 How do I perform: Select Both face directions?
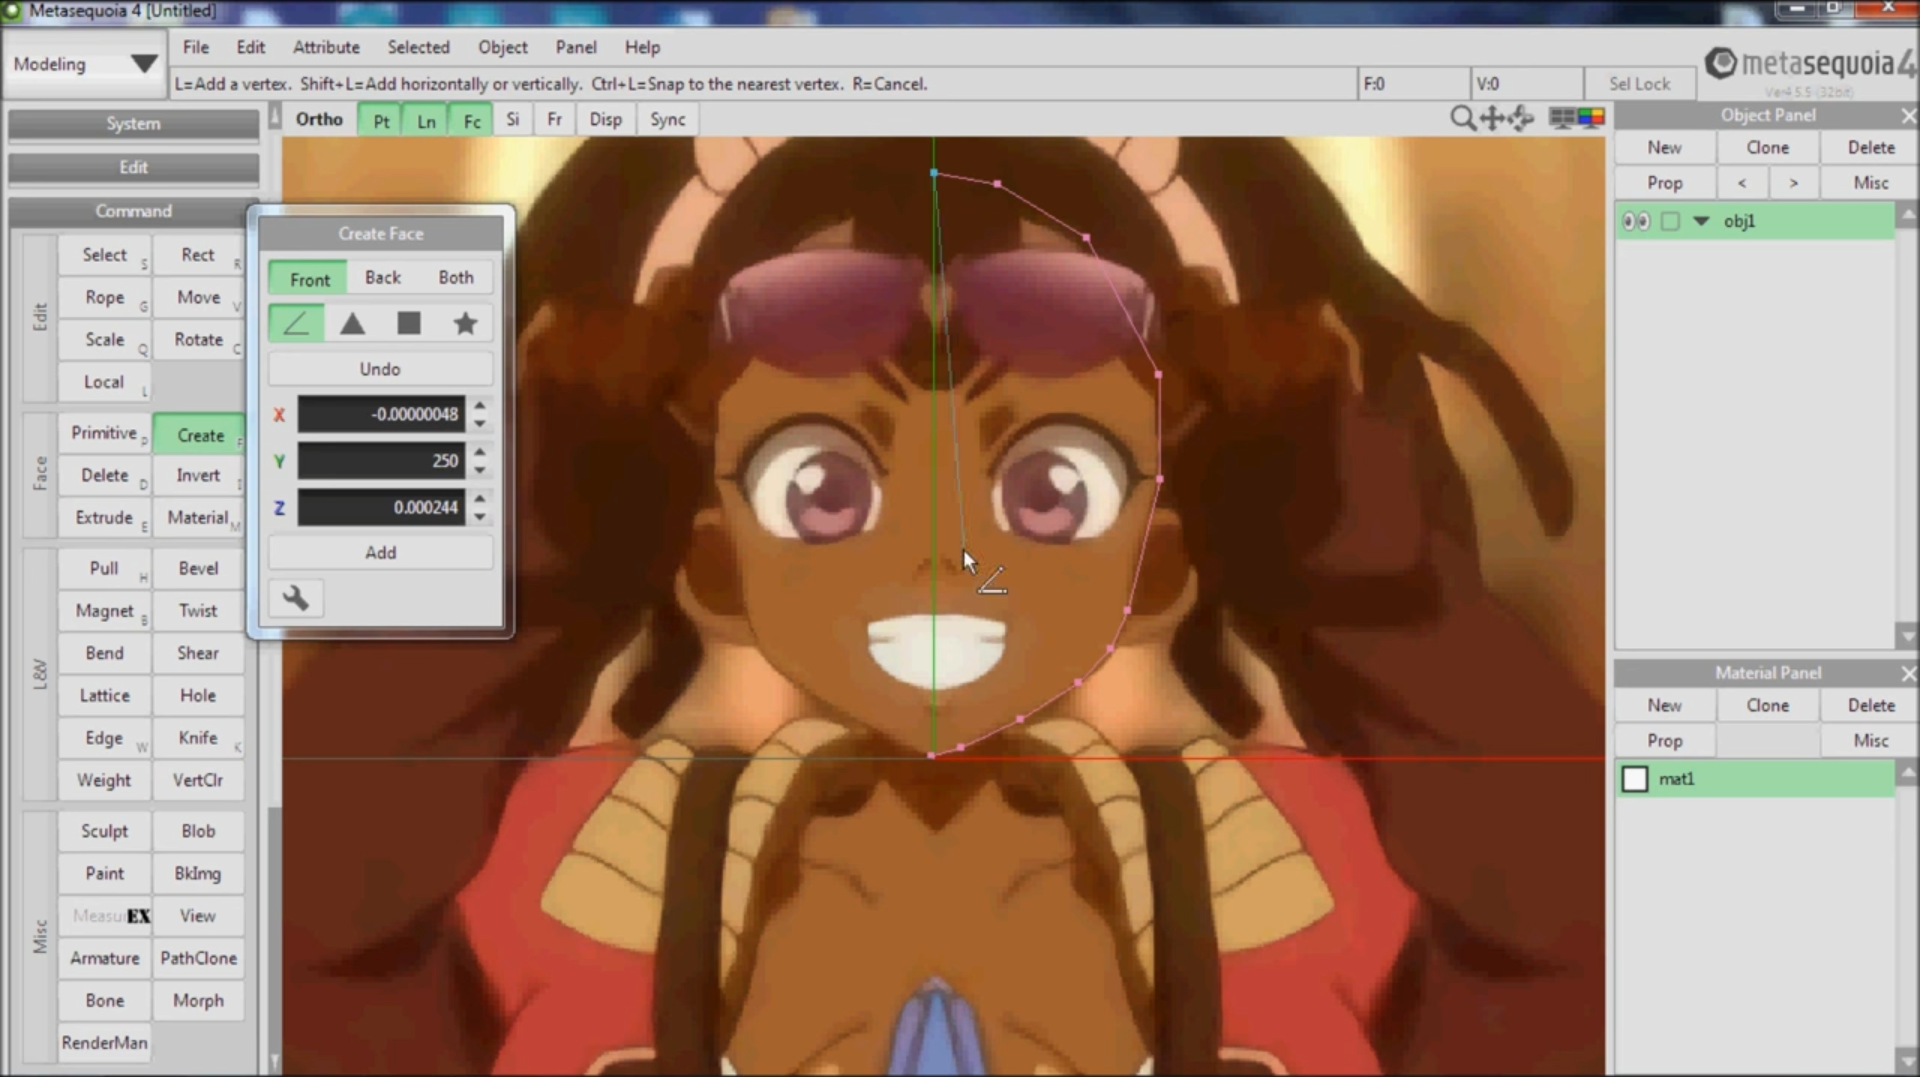[456, 278]
